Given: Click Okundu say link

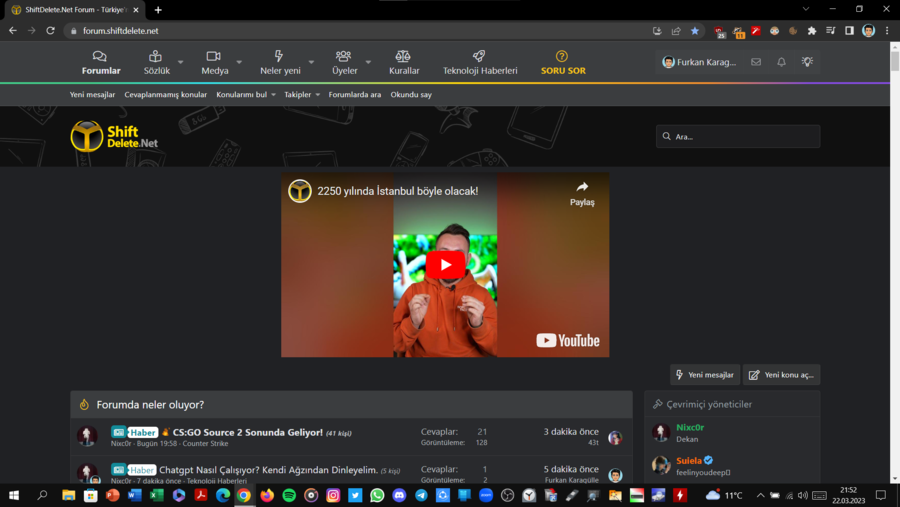Looking at the screenshot, I should [411, 95].
